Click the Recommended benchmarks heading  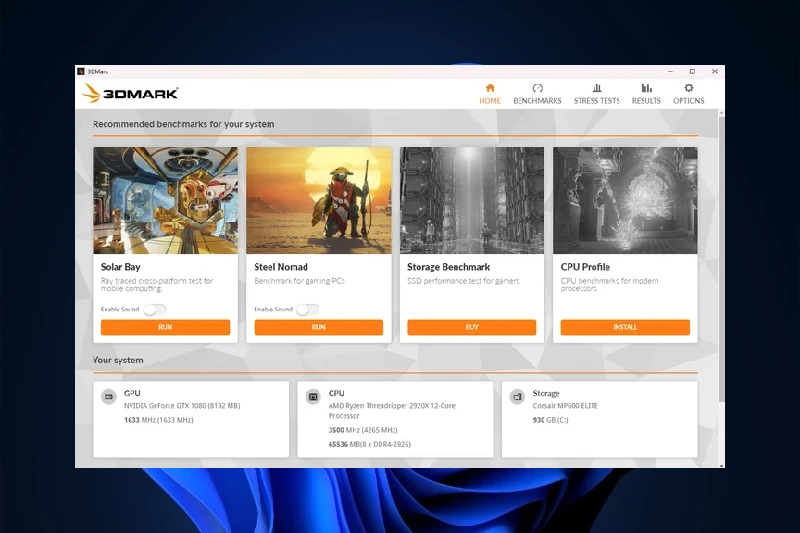(183, 124)
